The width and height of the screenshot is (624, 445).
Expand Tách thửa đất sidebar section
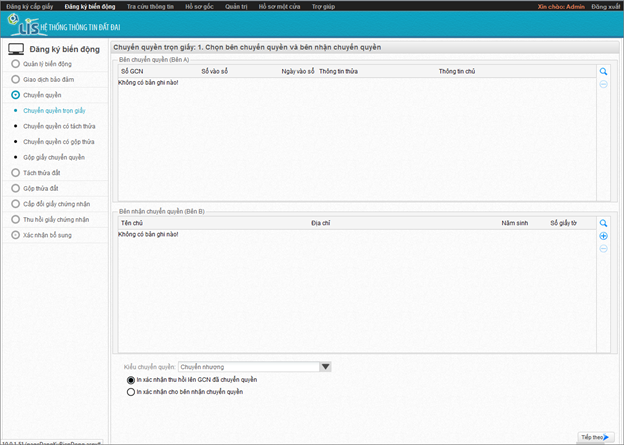pos(16,172)
